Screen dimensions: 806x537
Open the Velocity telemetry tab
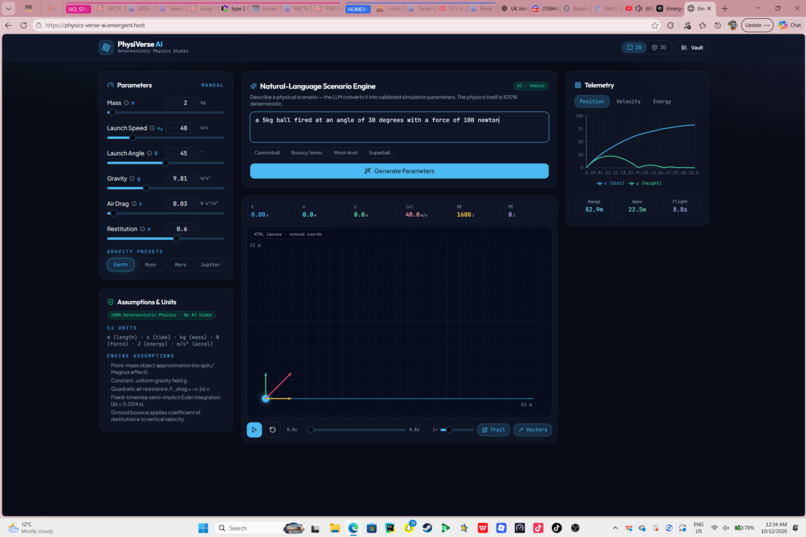(628, 101)
